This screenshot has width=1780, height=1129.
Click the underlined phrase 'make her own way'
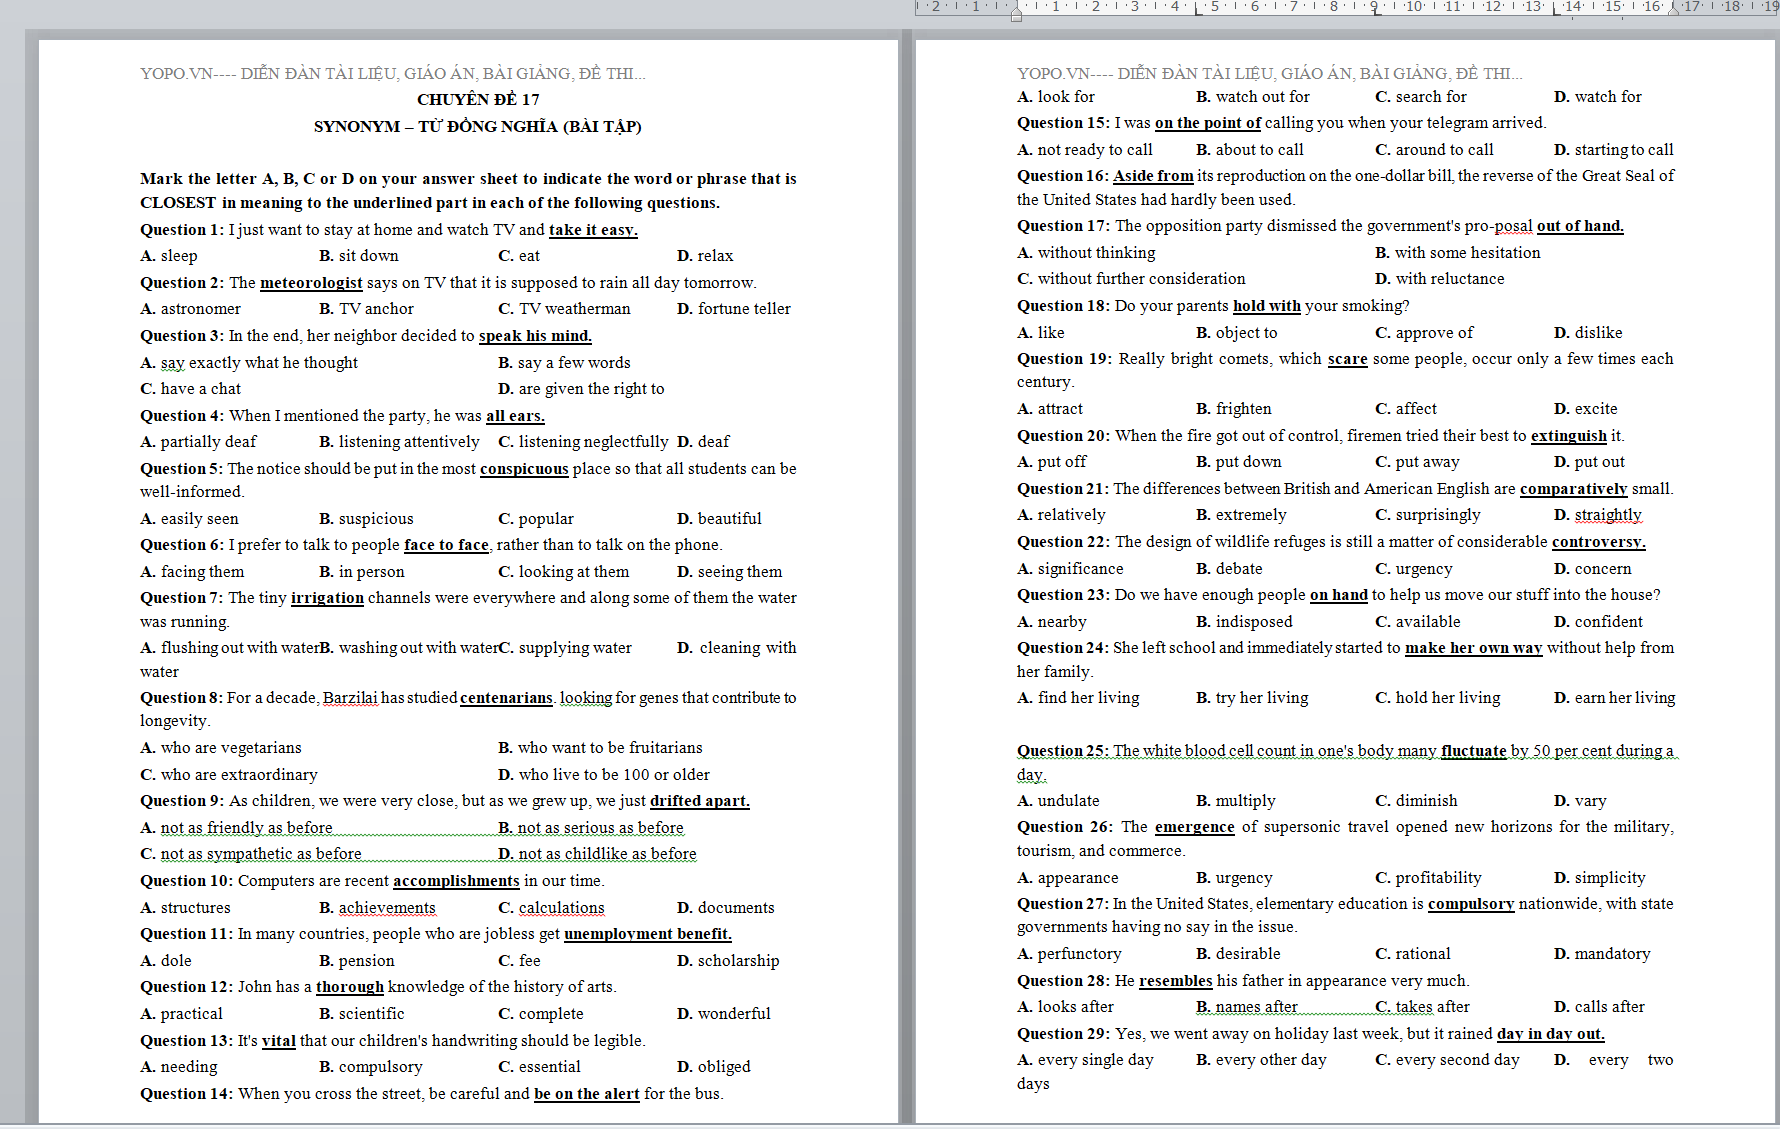1474,648
